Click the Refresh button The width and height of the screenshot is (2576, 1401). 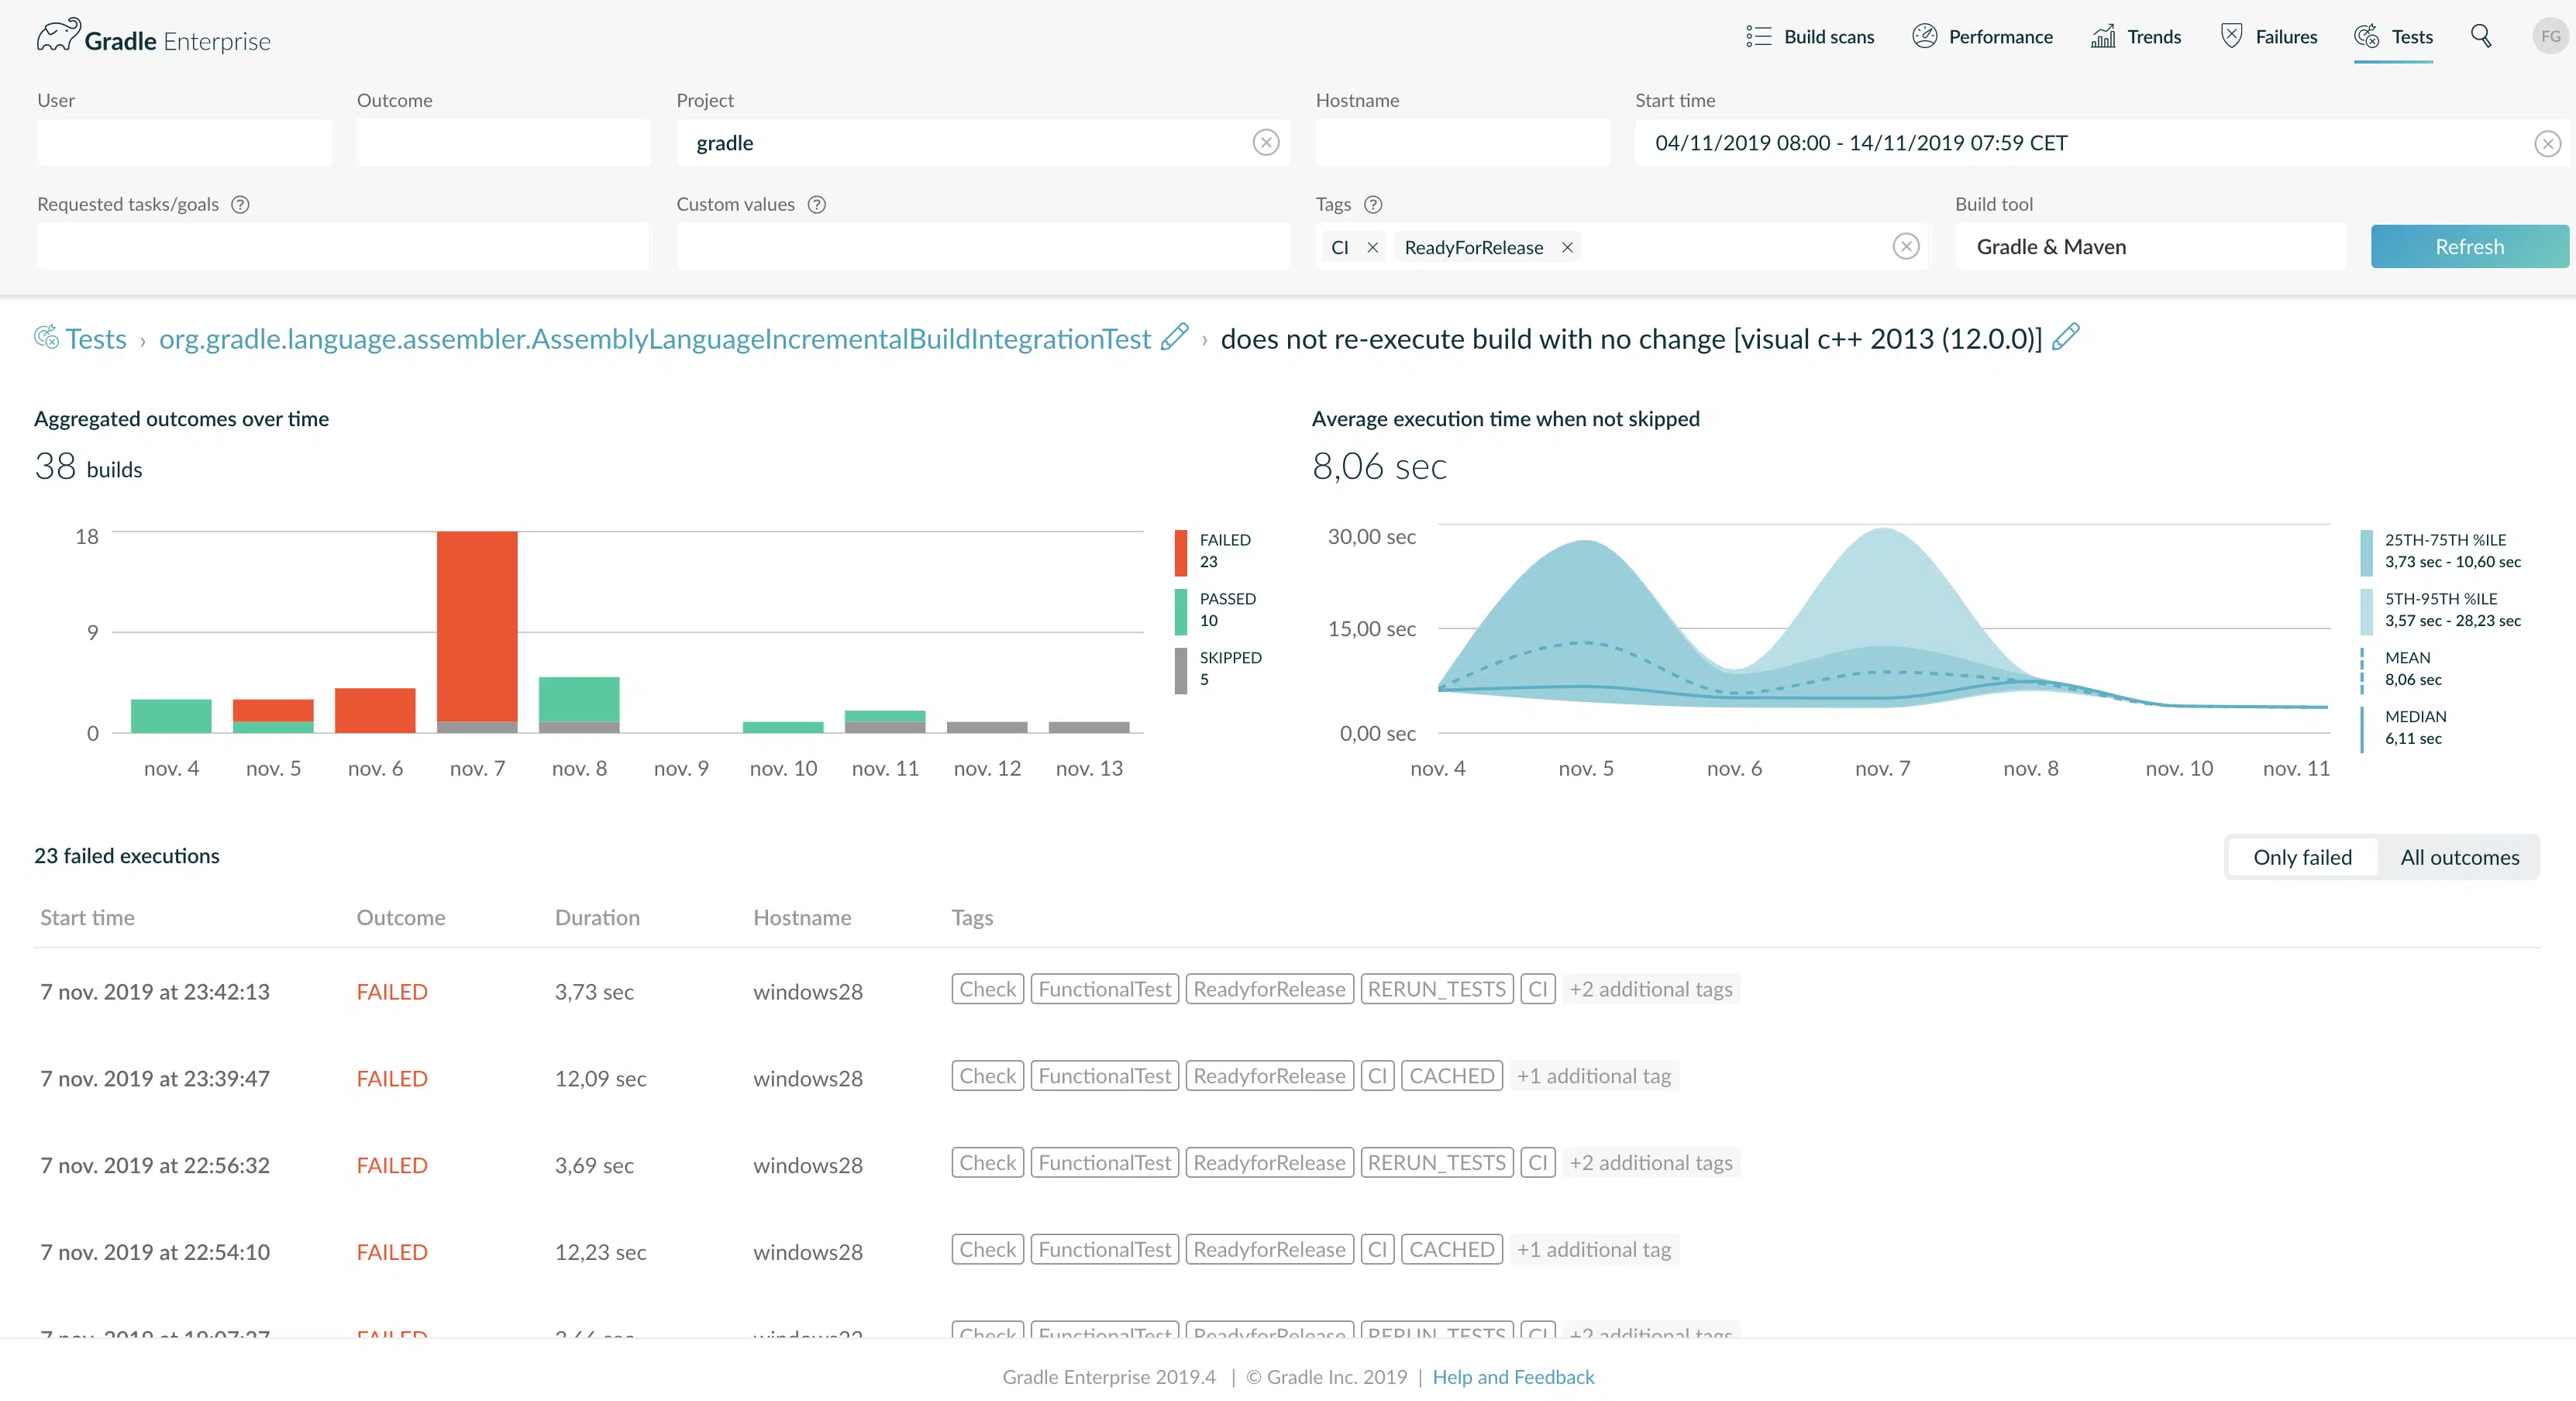click(x=2469, y=246)
